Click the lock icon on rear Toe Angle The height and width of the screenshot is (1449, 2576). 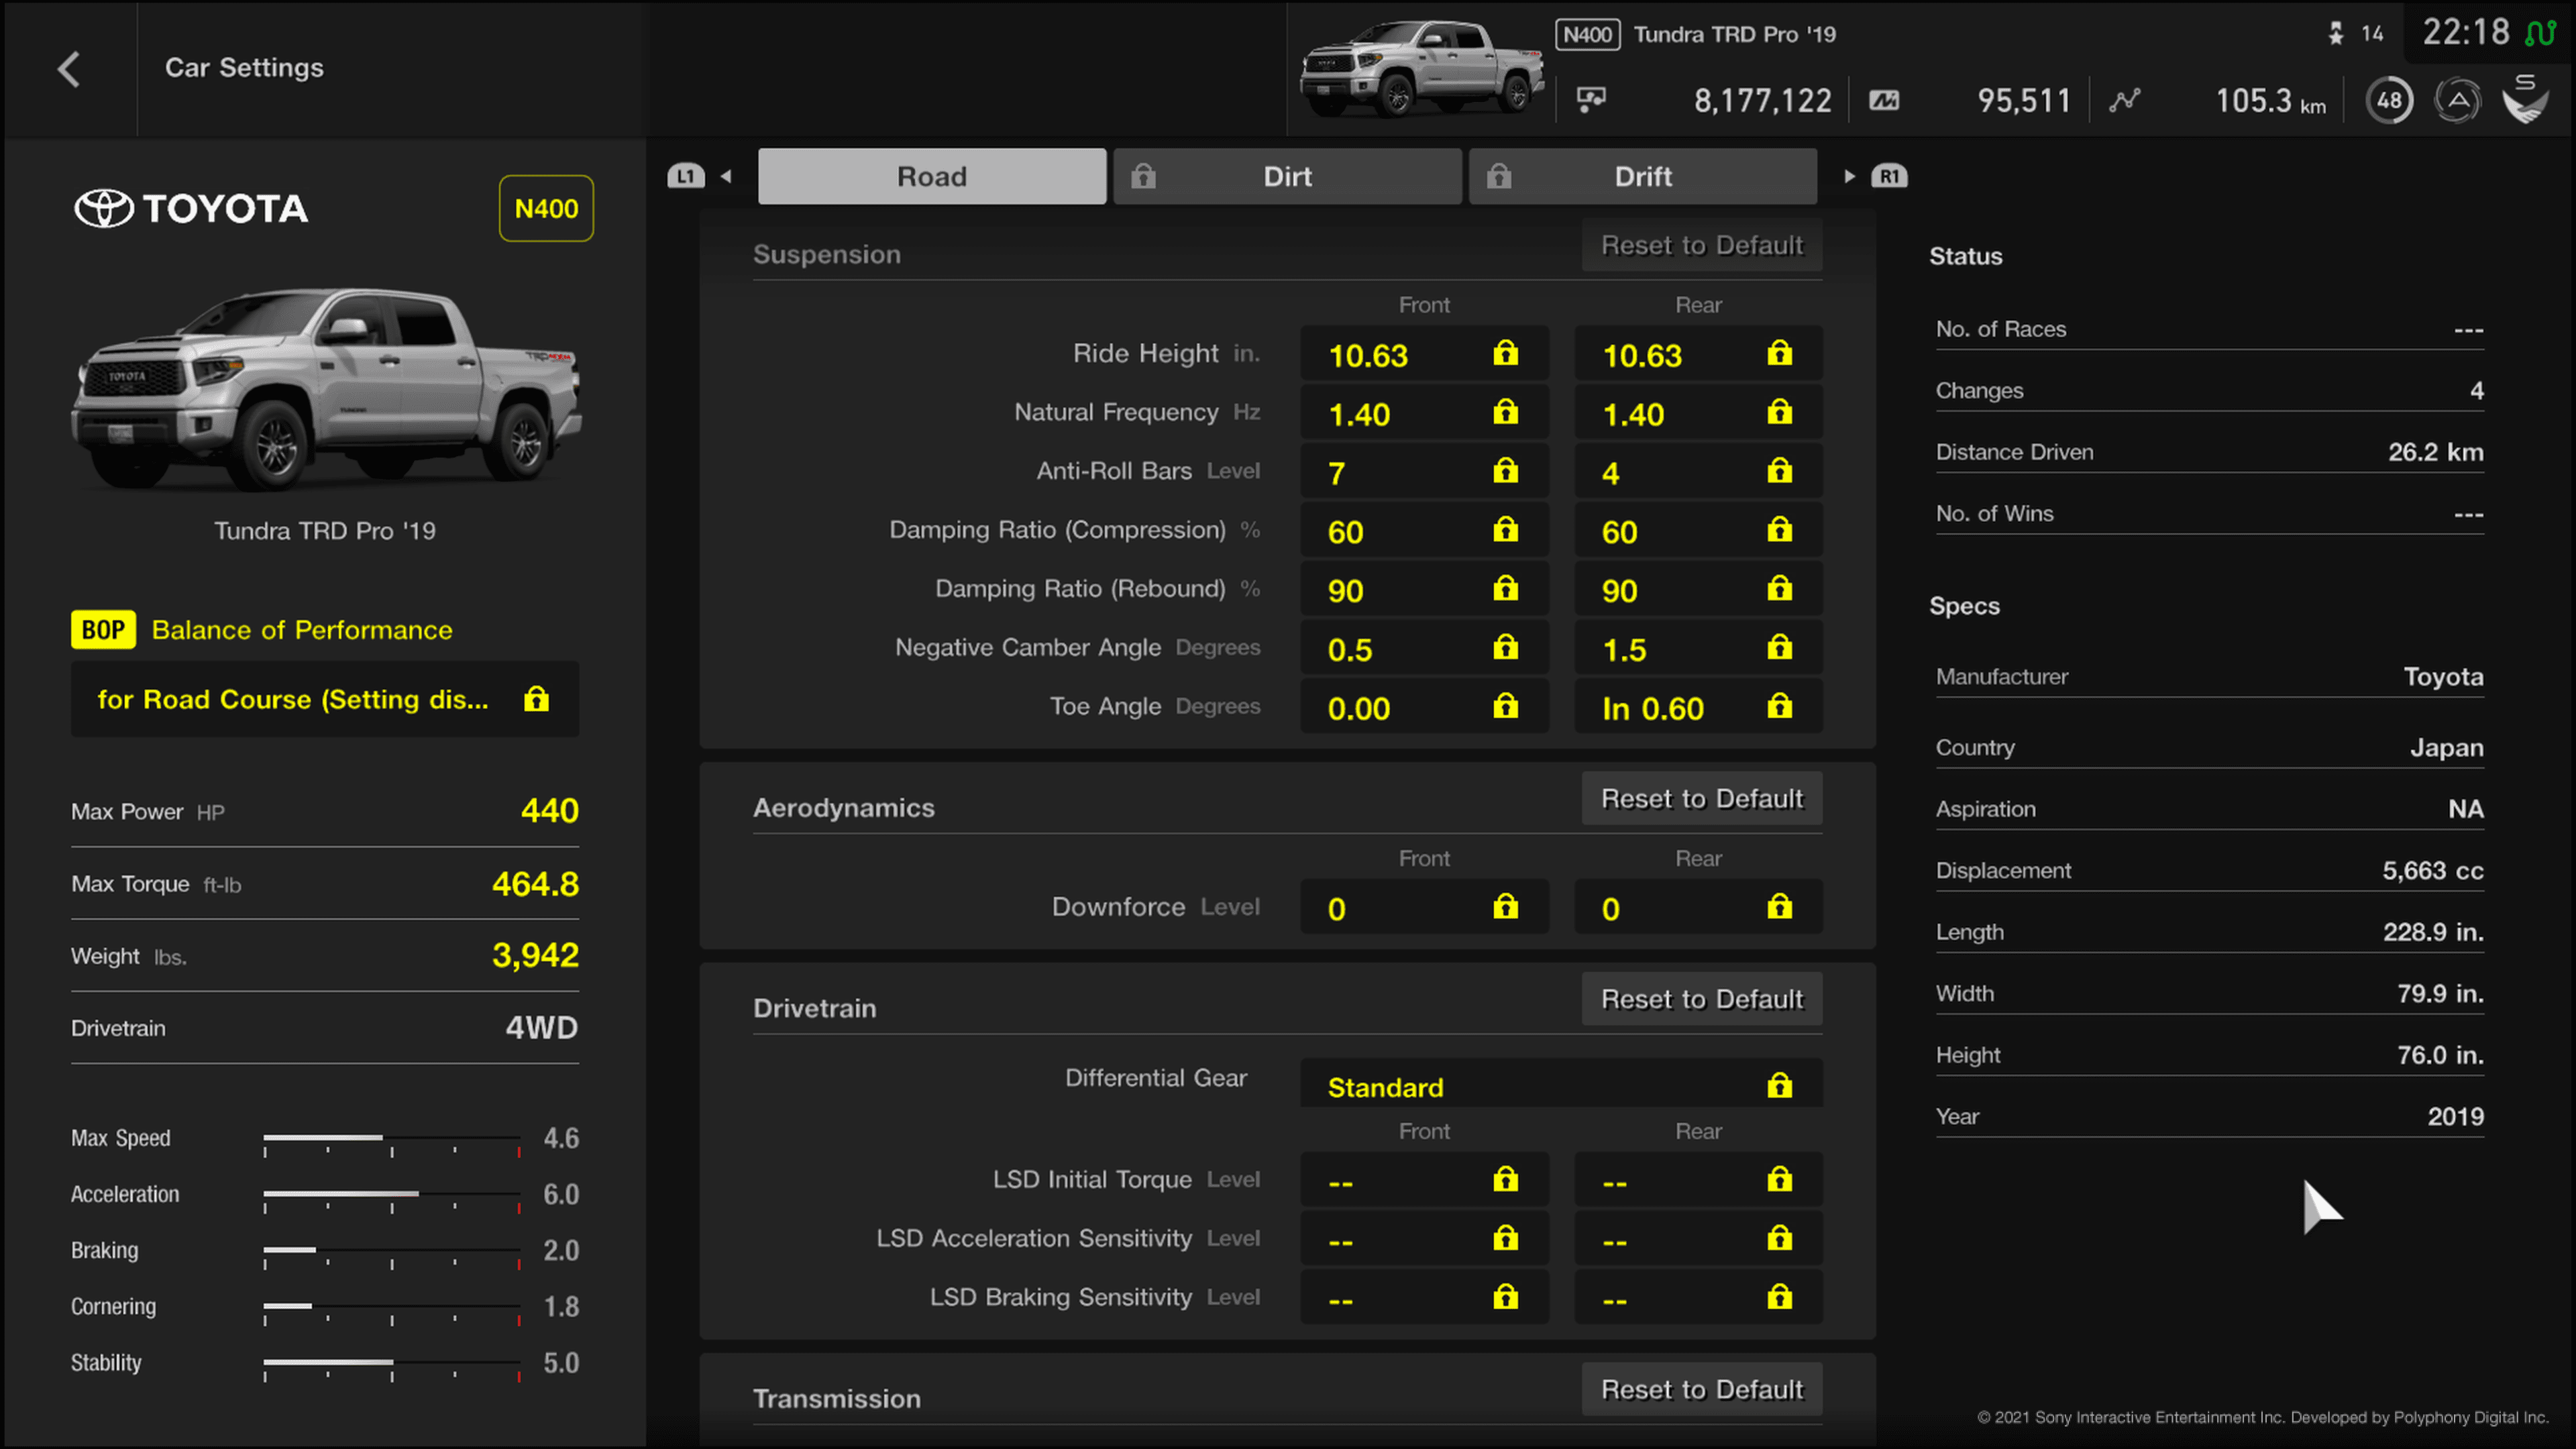point(1779,706)
